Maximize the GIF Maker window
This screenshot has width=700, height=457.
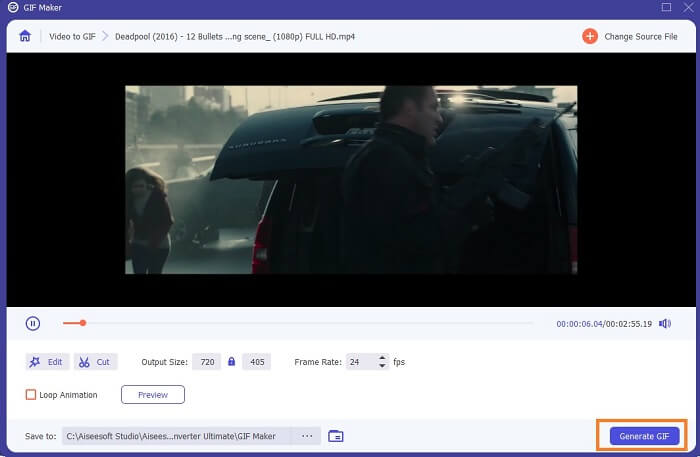[x=666, y=7]
